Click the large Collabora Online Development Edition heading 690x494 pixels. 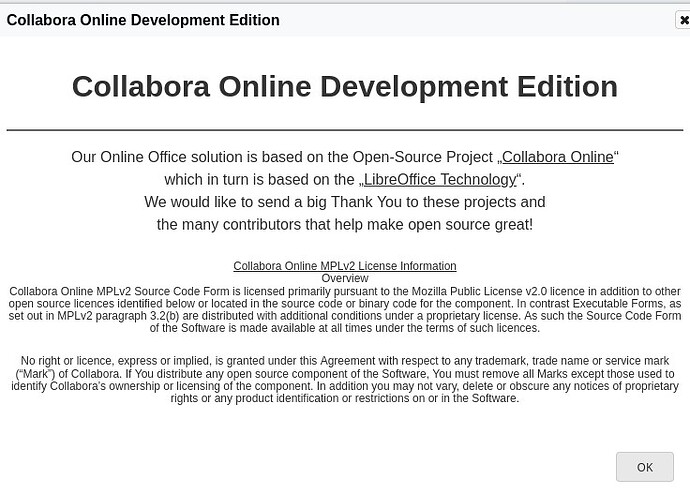pos(345,86)
